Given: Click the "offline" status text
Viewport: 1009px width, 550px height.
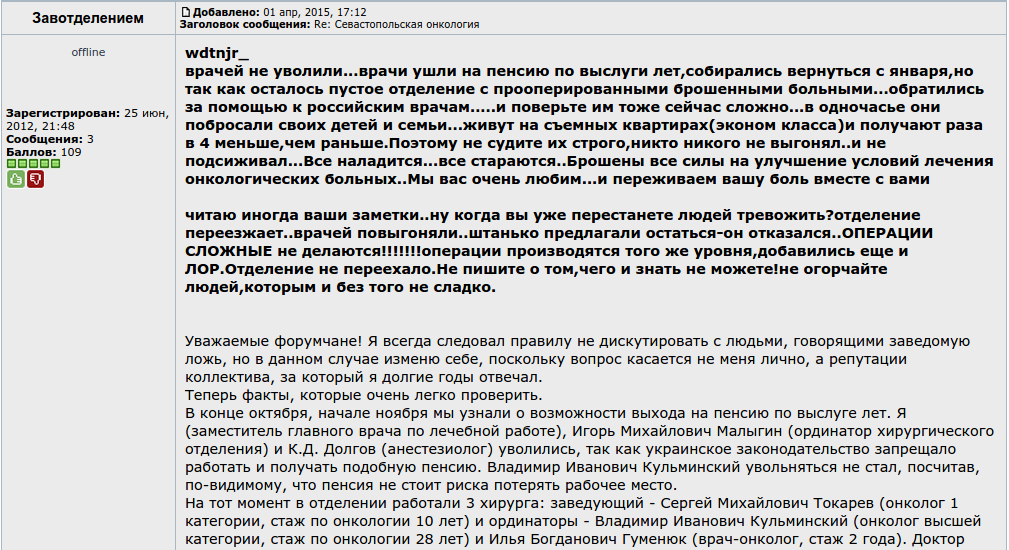Looking at the screenshot, I should click(x=88, y=52).
